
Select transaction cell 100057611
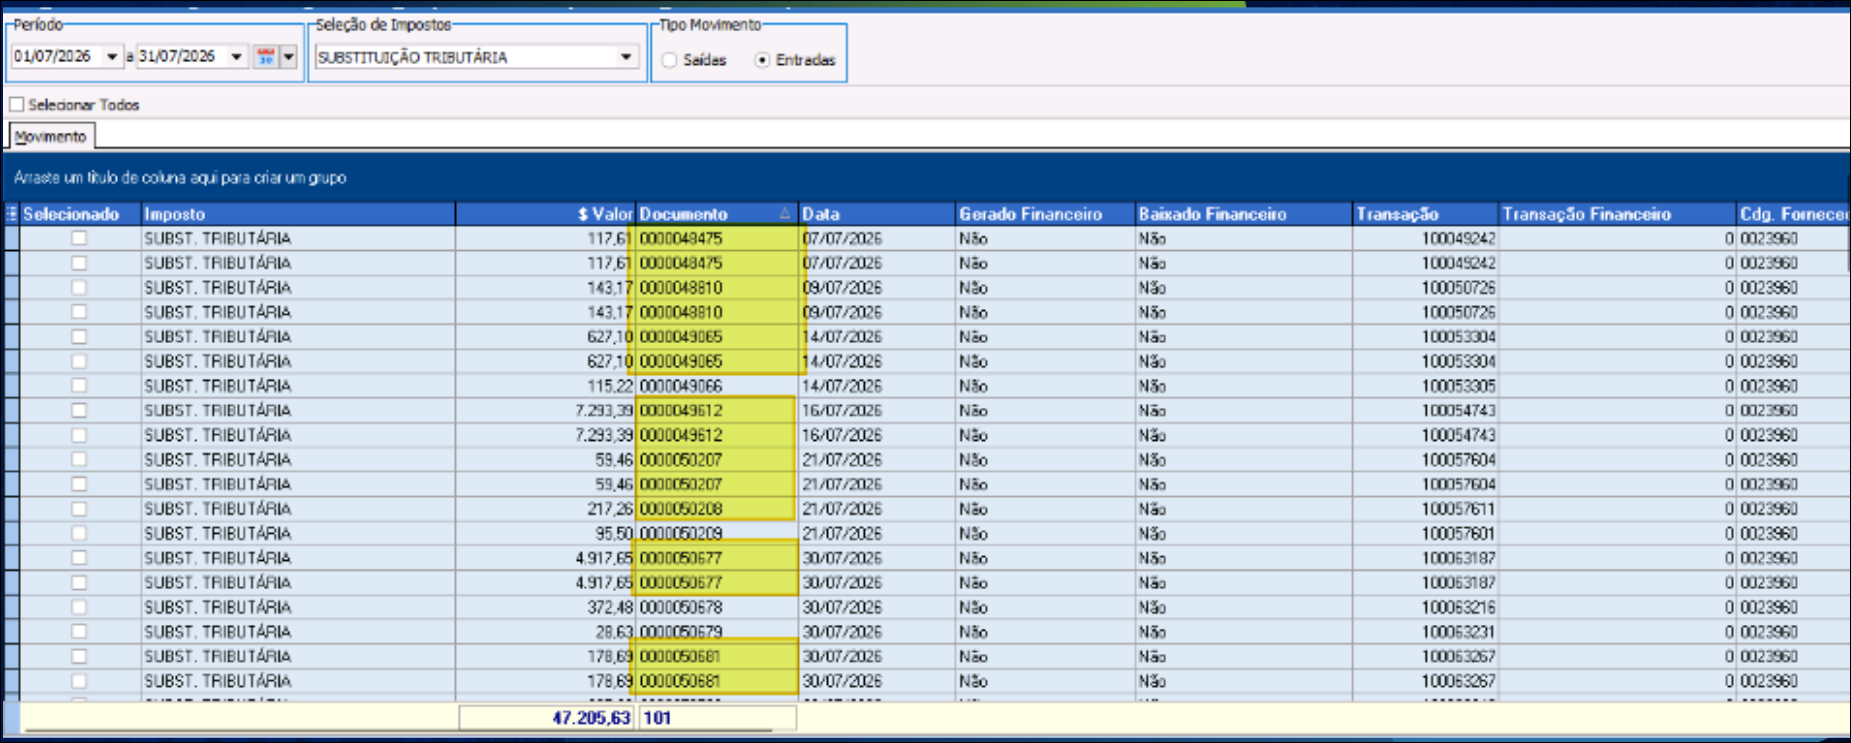click(x=1425, y=509)
